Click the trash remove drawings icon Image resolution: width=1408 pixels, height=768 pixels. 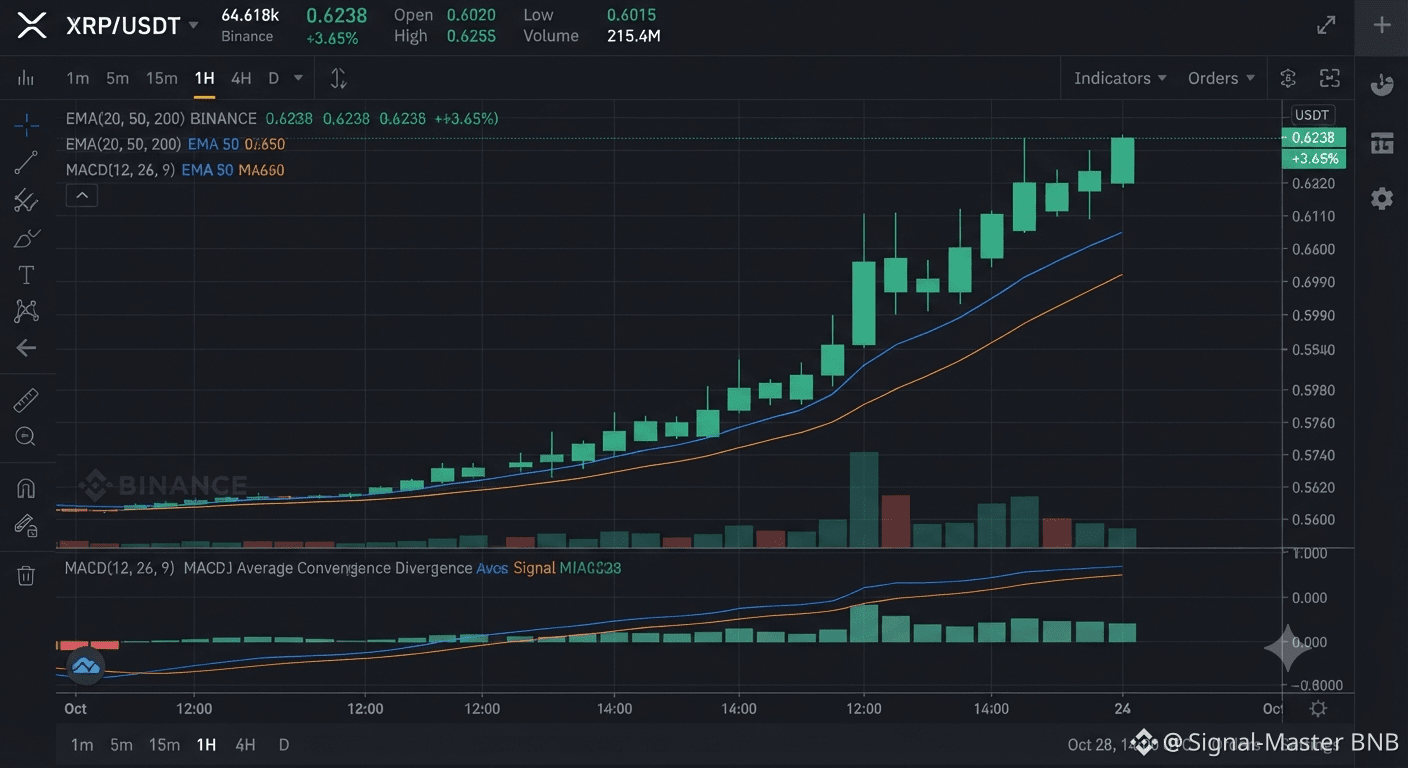point(26,575)
